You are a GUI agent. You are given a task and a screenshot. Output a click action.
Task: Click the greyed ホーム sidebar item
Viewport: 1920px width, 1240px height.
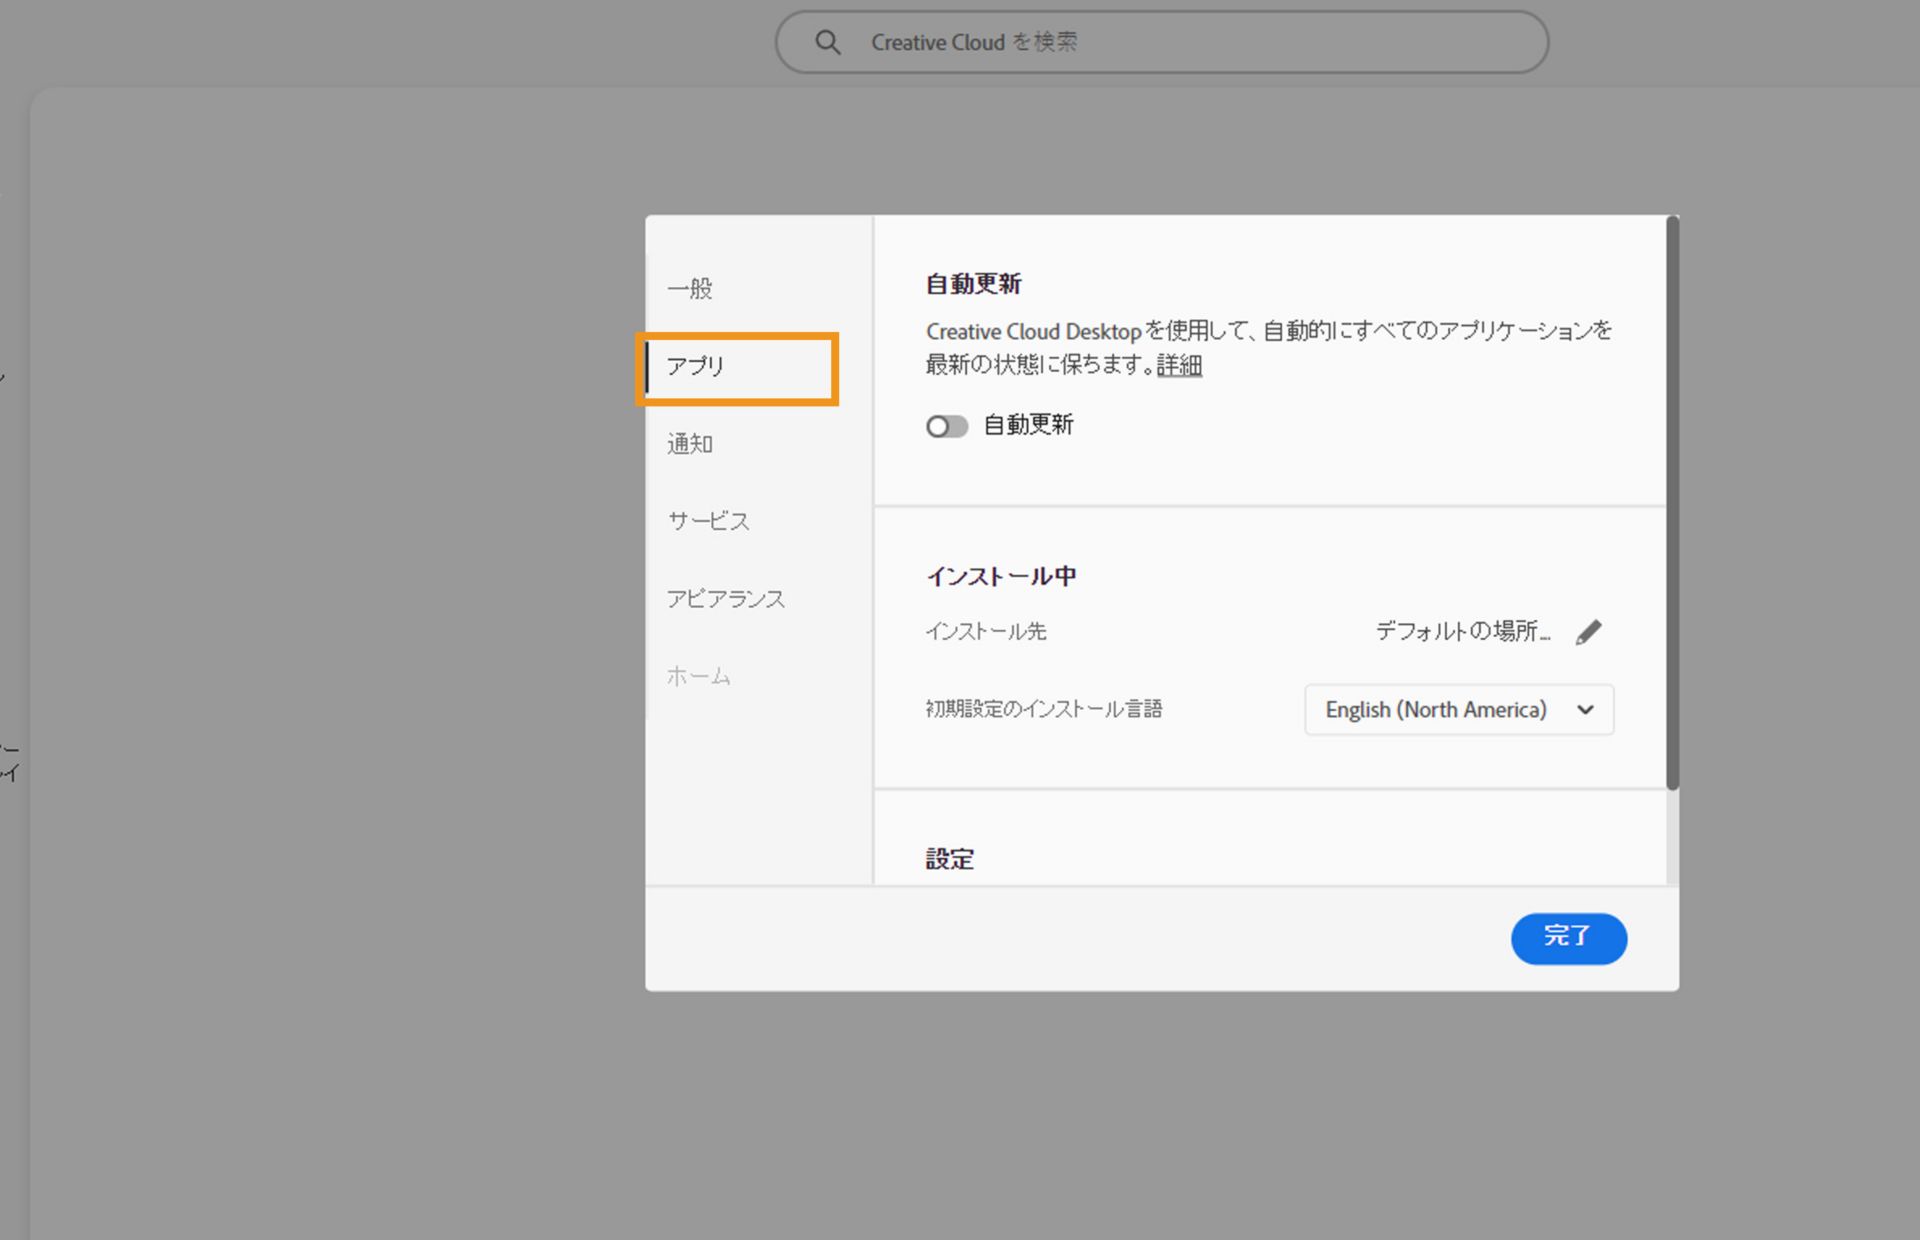pos(698,676)
